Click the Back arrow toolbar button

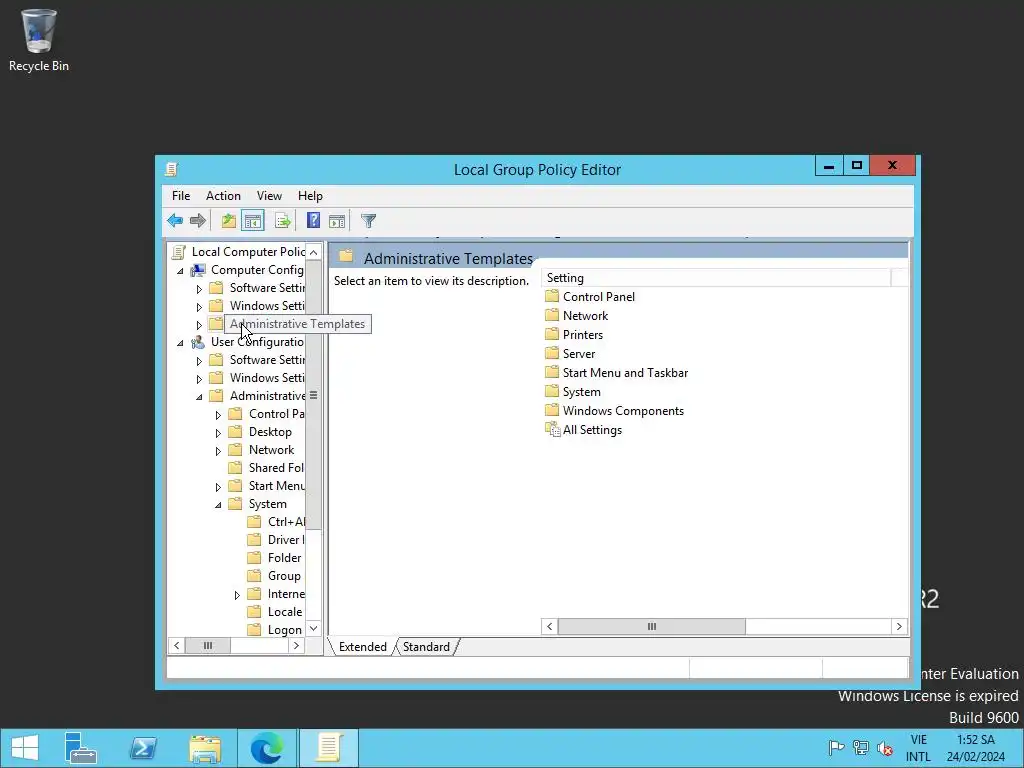pyautogui.click(x=175, y=221)
